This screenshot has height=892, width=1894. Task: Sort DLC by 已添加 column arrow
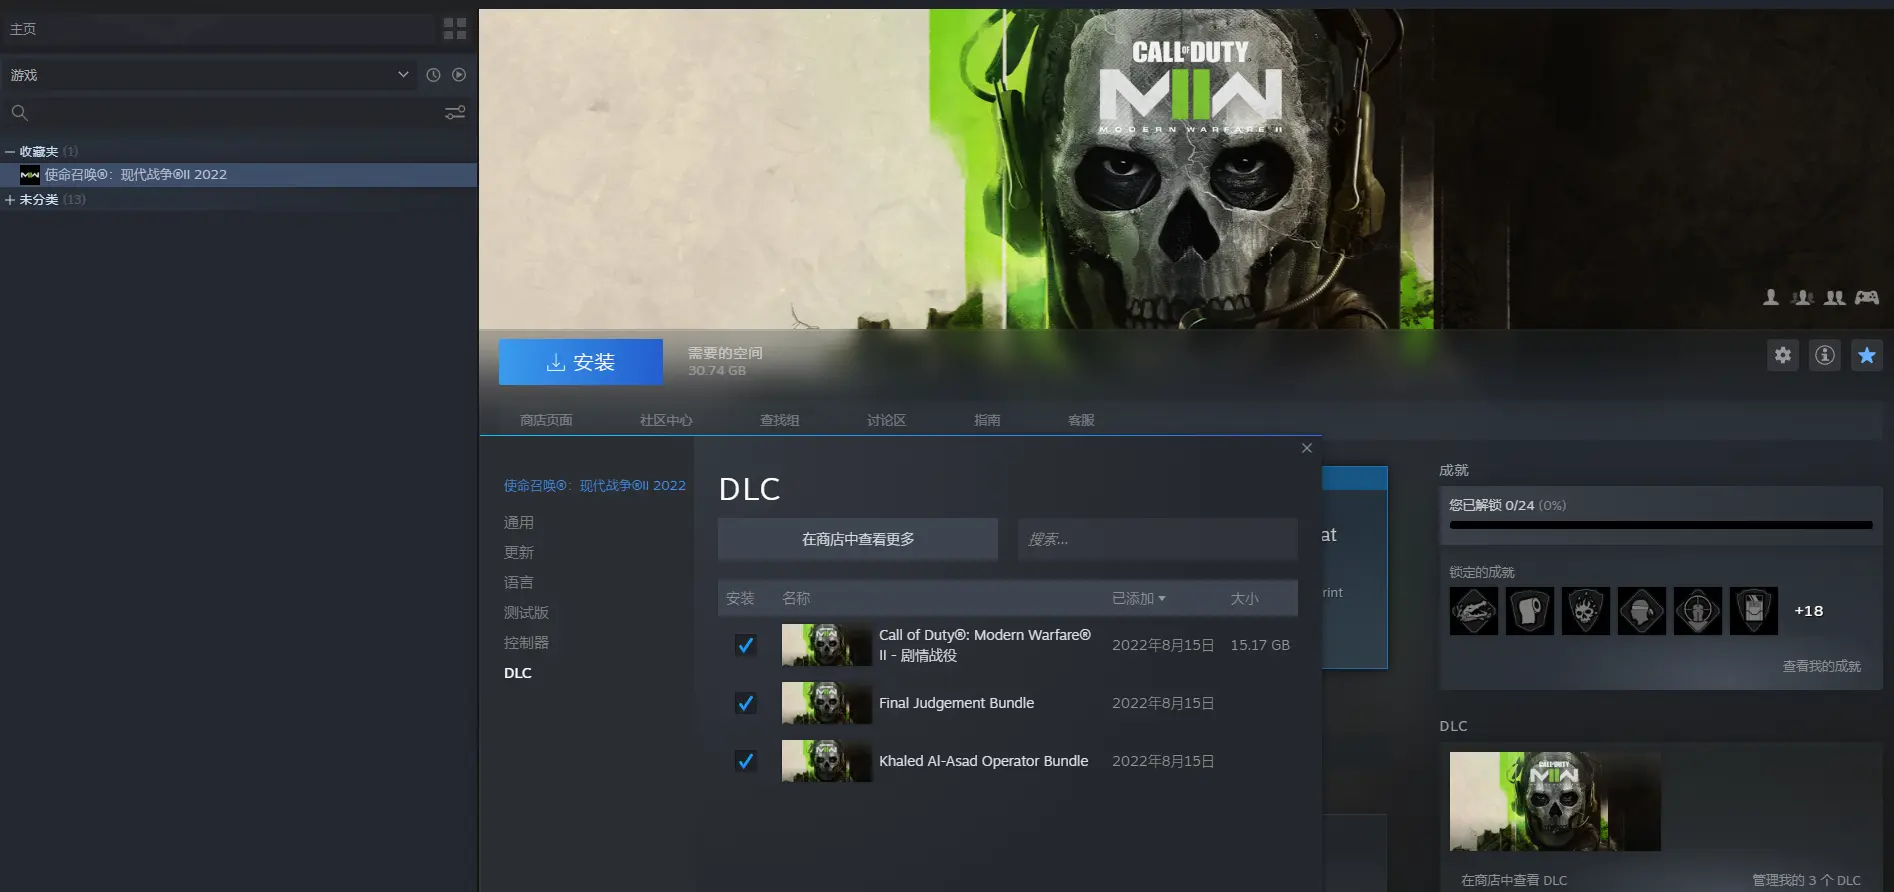point(1162,599)
